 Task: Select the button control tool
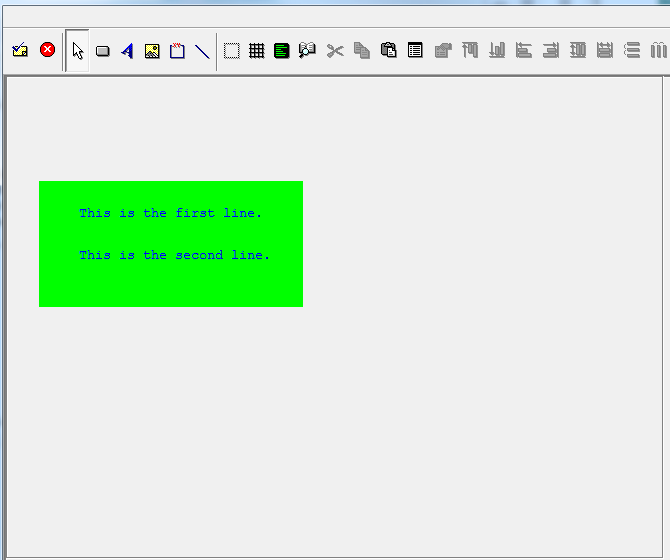click(103, 51)
